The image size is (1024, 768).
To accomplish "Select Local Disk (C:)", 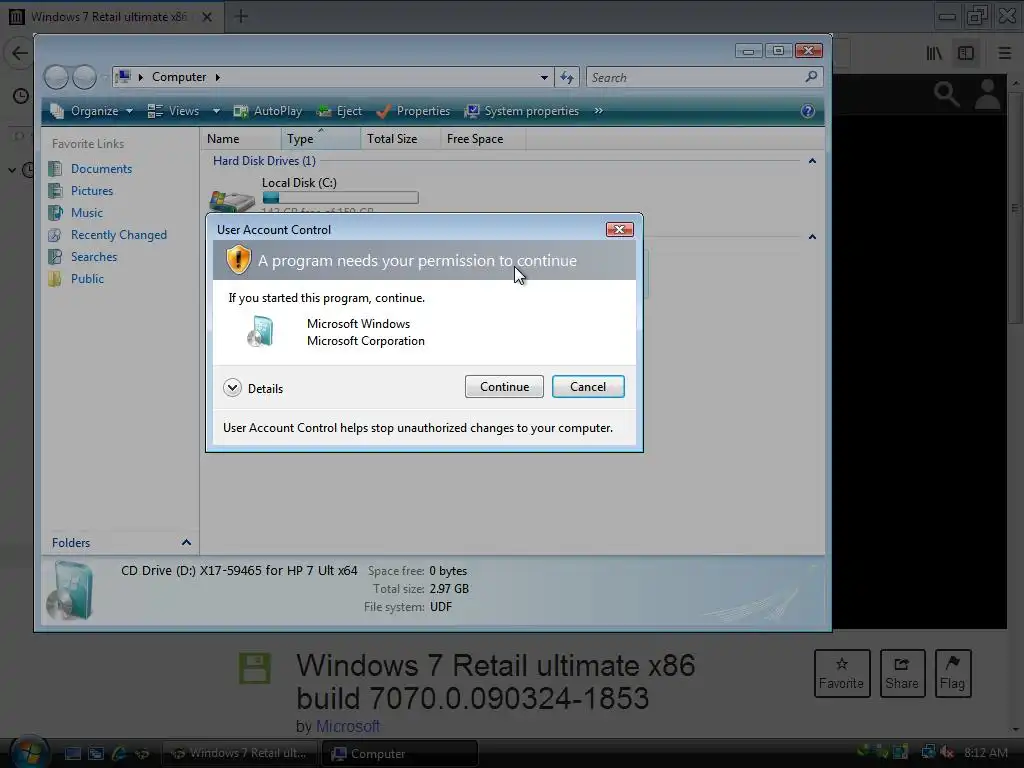I will click(x=299, y=183).
